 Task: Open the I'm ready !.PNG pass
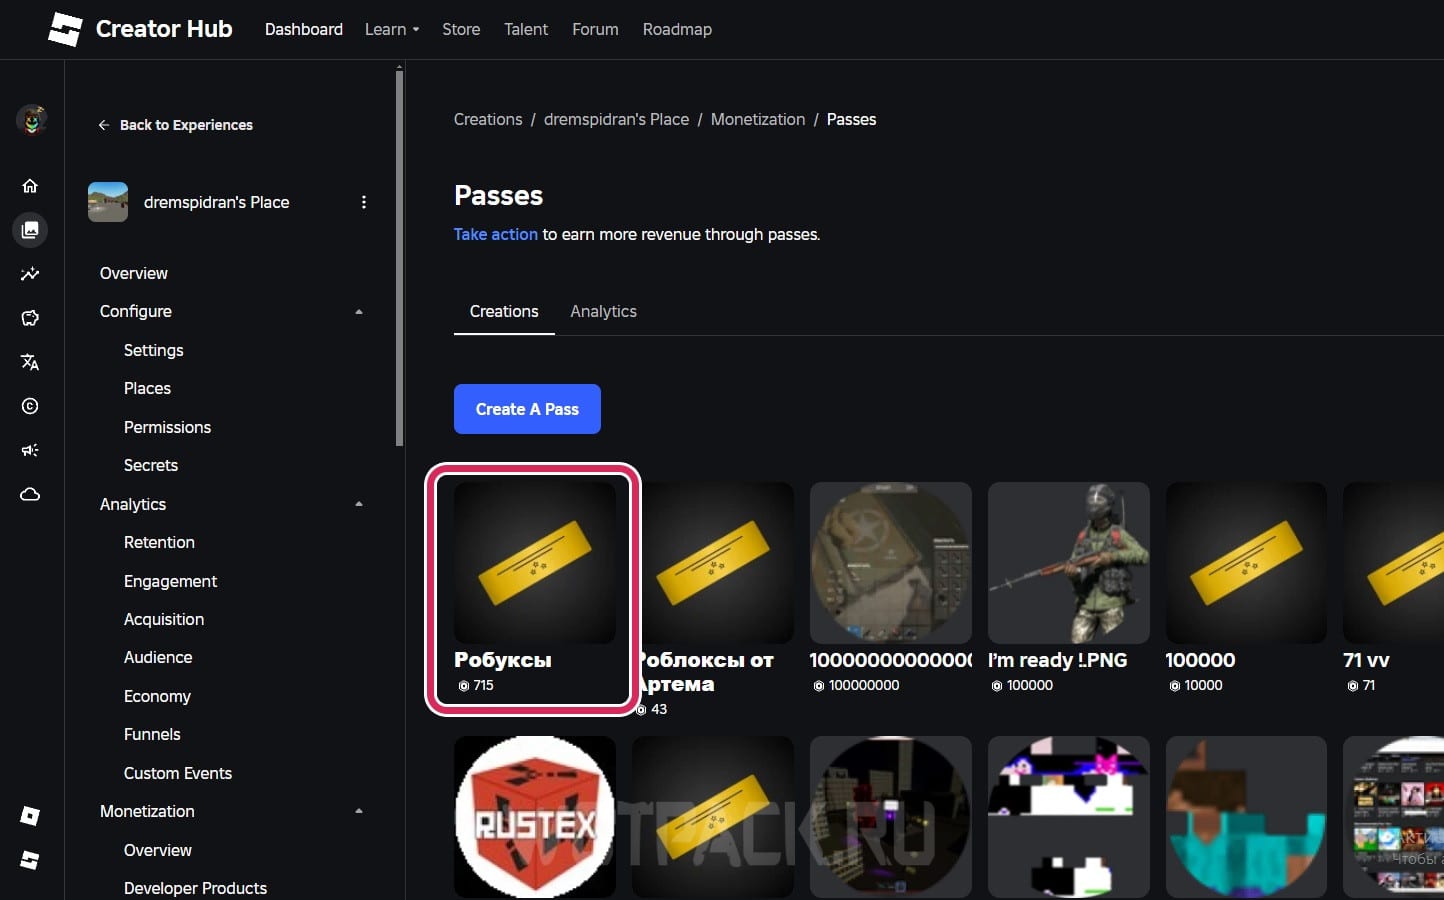pyautogui.click(x=1068, y=563)
